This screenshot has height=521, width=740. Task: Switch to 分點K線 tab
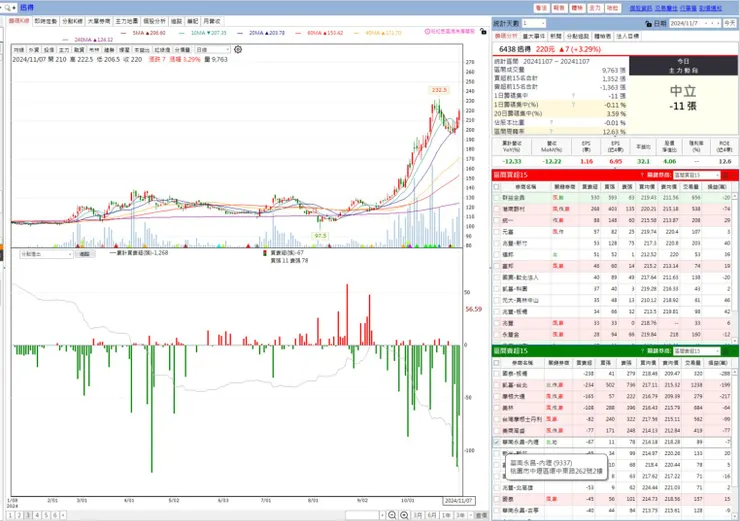click(x=72, y=21)
